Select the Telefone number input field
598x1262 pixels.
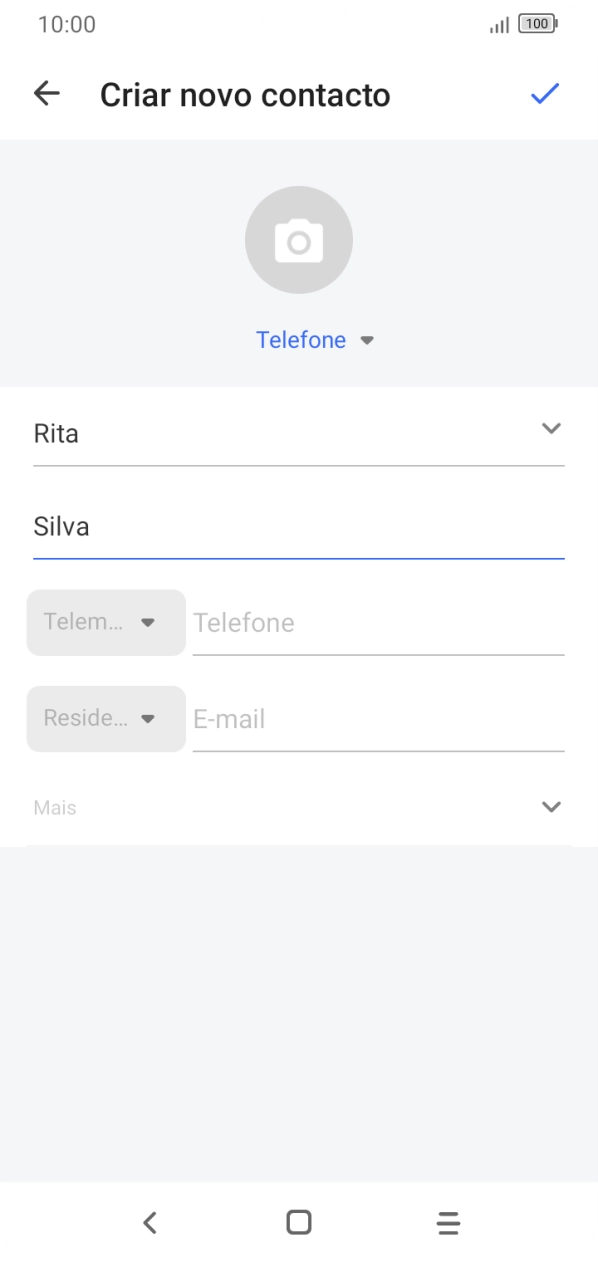(378, 622)
